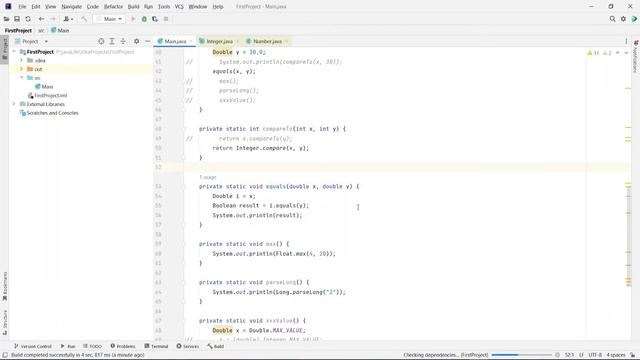Viewport: 640px width, 360px height.
Task: Switch to the Number.java tab
Action: [x=267, y=41]
